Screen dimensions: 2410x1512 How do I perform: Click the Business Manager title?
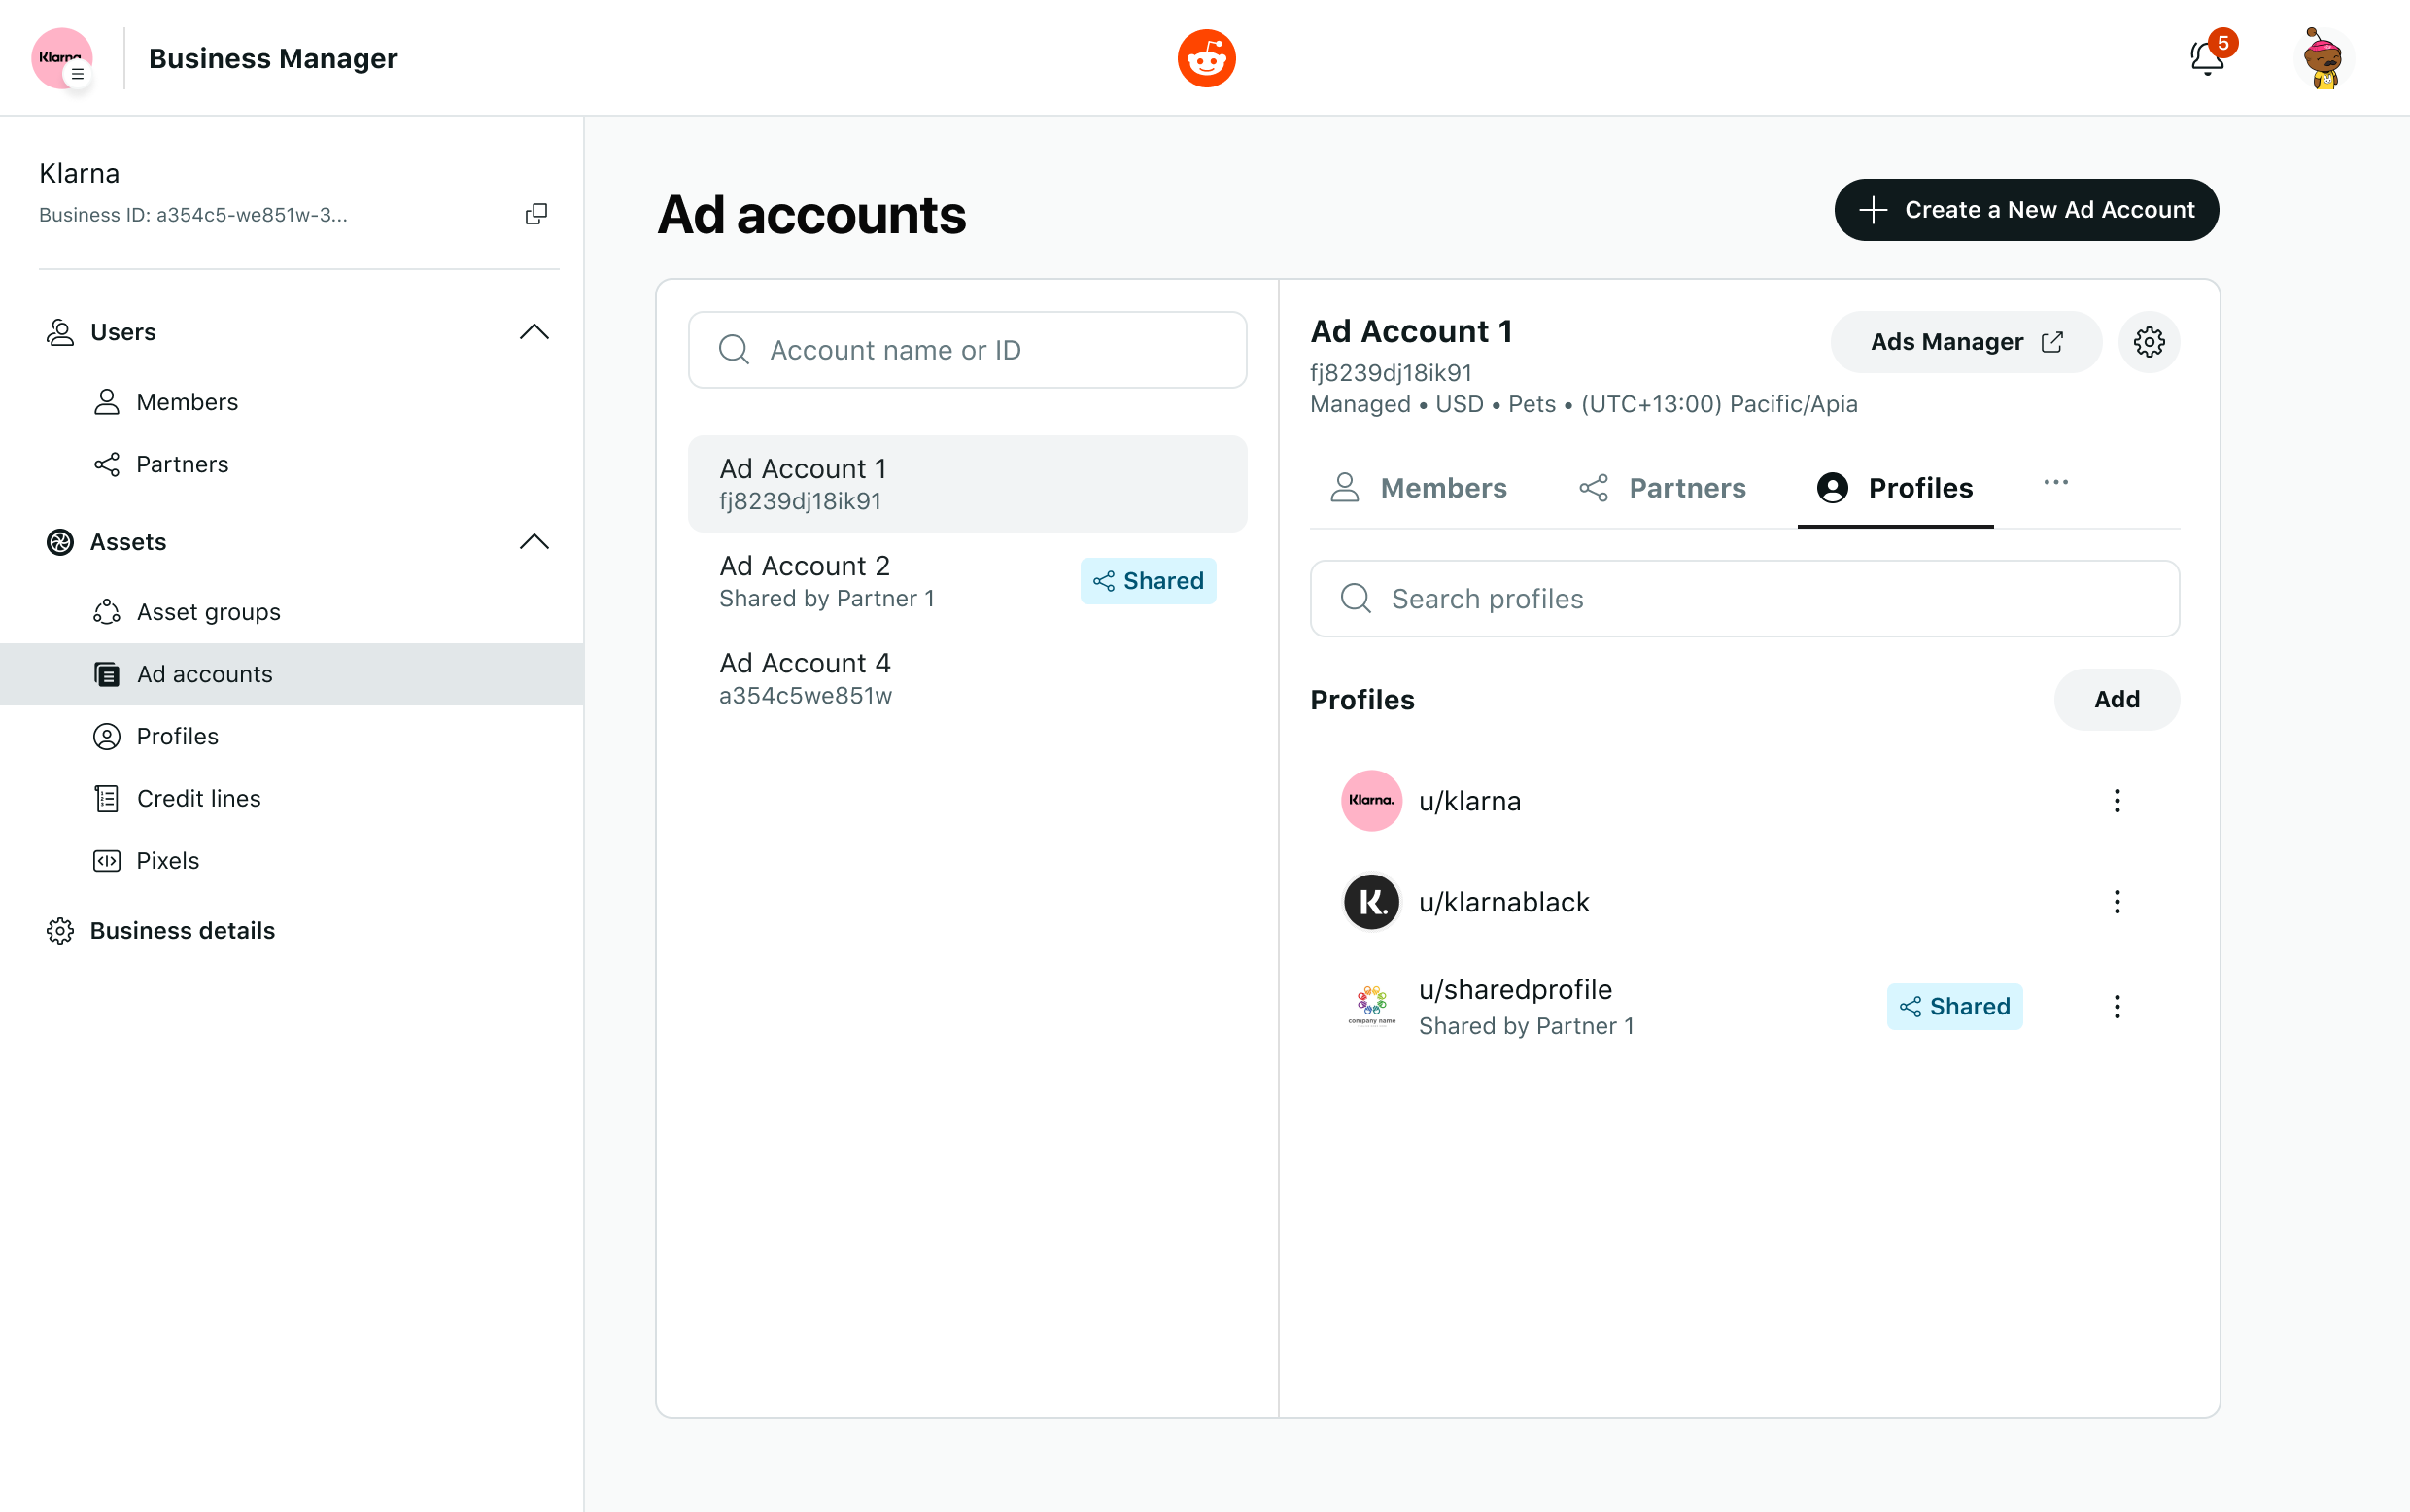273,58
